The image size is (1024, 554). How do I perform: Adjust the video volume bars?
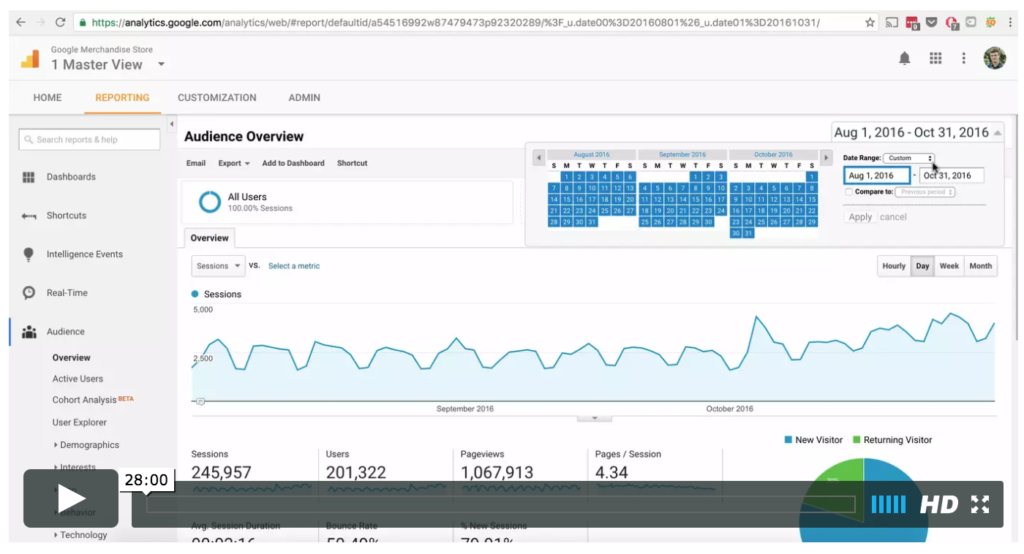[x=888, y=504]
